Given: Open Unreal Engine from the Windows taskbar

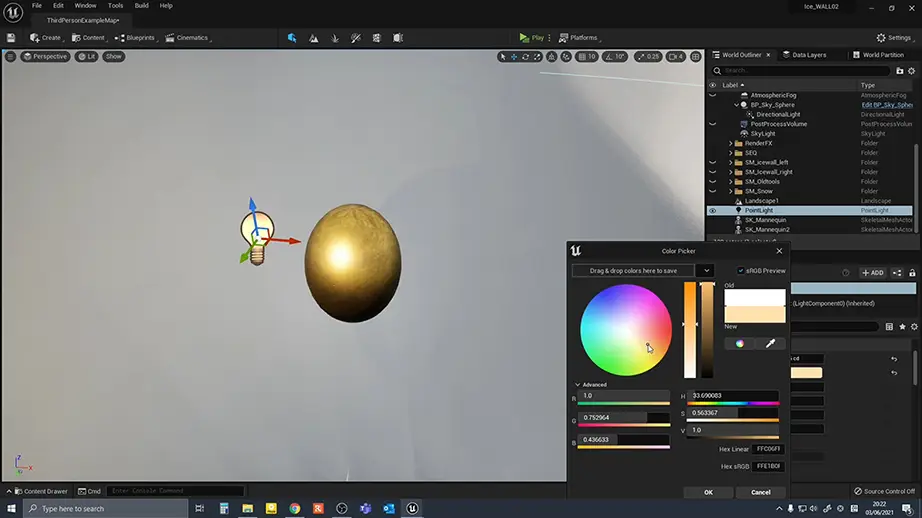Looking at the screenshot, I should click(x=412, y=508).
